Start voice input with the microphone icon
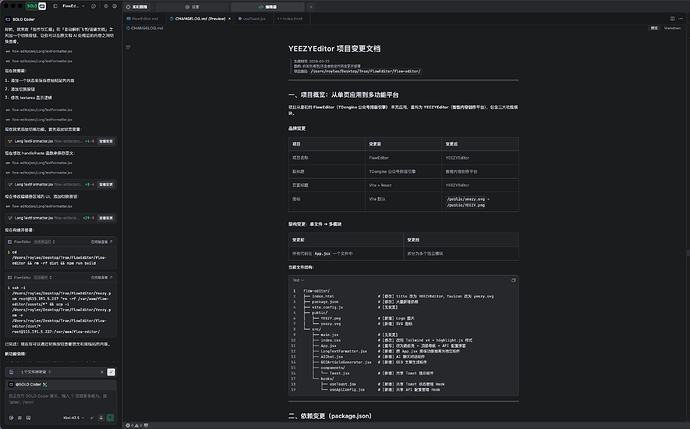690x429 pixels. 101,418
